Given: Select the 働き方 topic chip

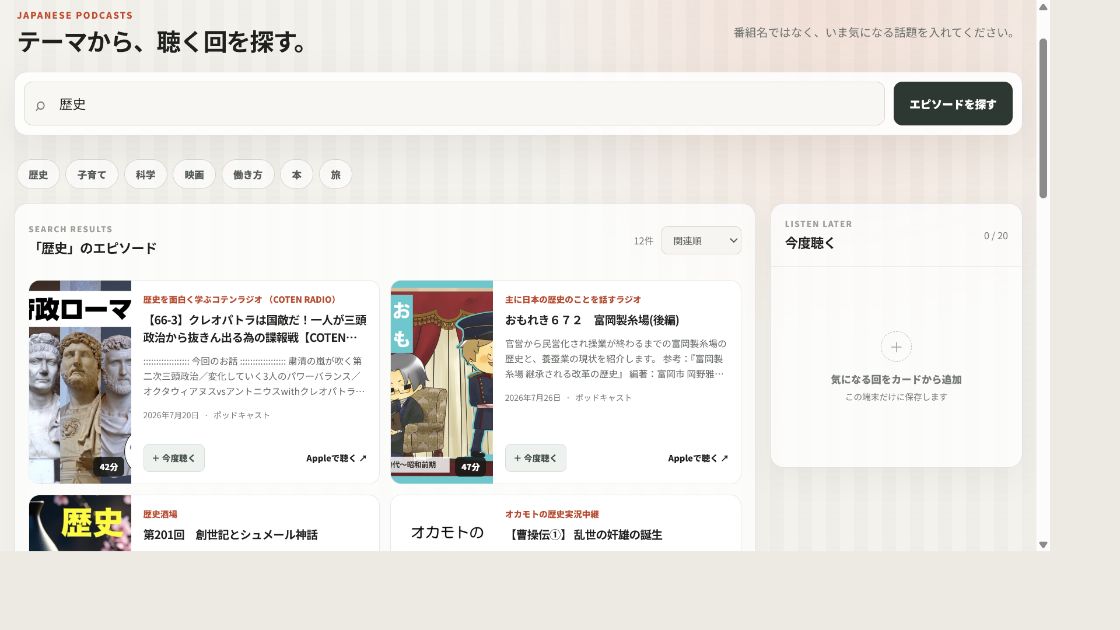Looking at the screenshot, I should click(x=248, y=174).
